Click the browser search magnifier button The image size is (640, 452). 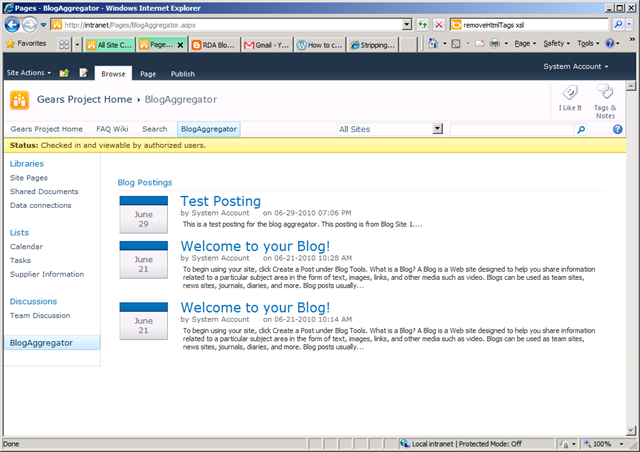click(618, 24)
